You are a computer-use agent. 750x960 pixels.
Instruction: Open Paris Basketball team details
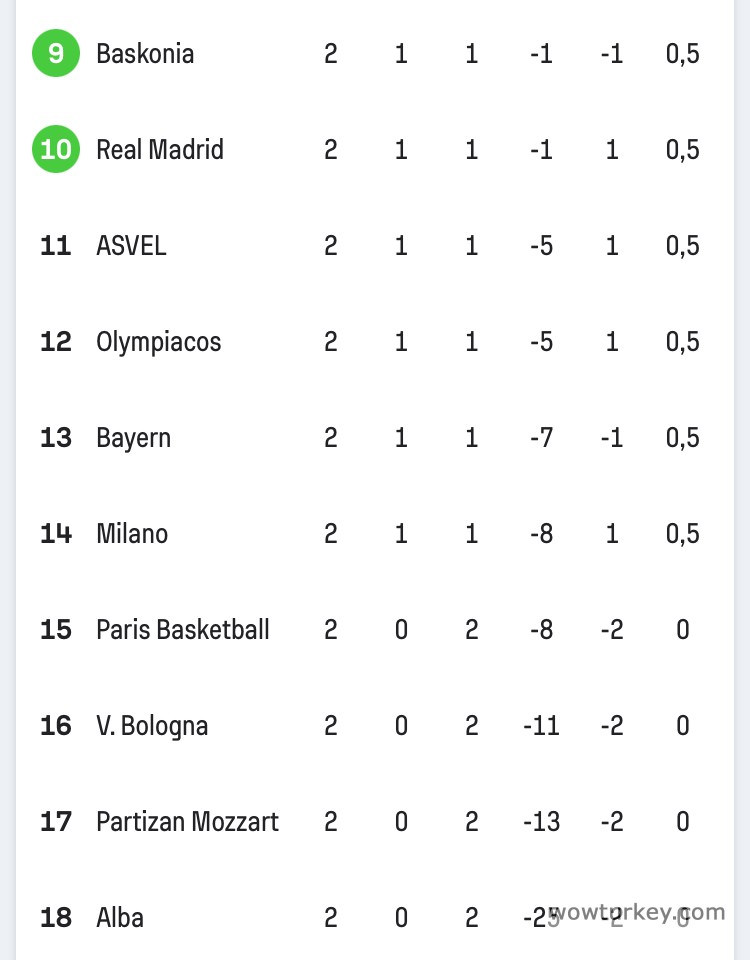point(183,629)
